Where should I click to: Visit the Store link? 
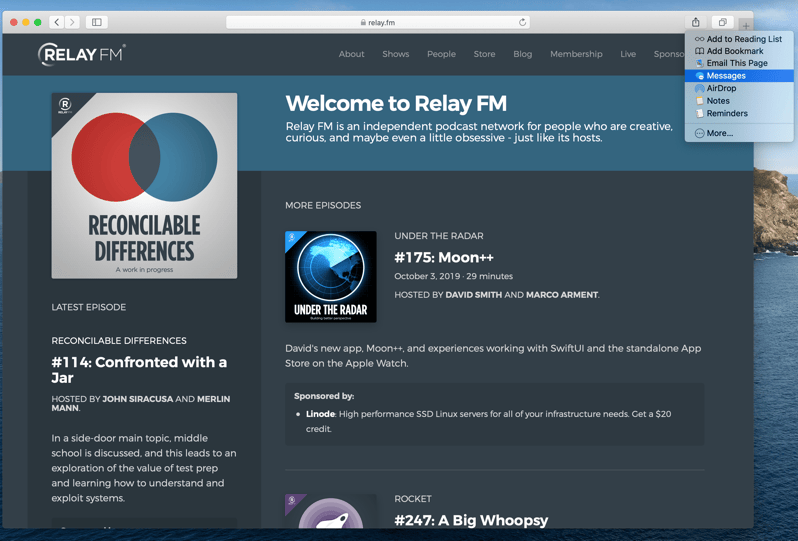tap(484, 54)
